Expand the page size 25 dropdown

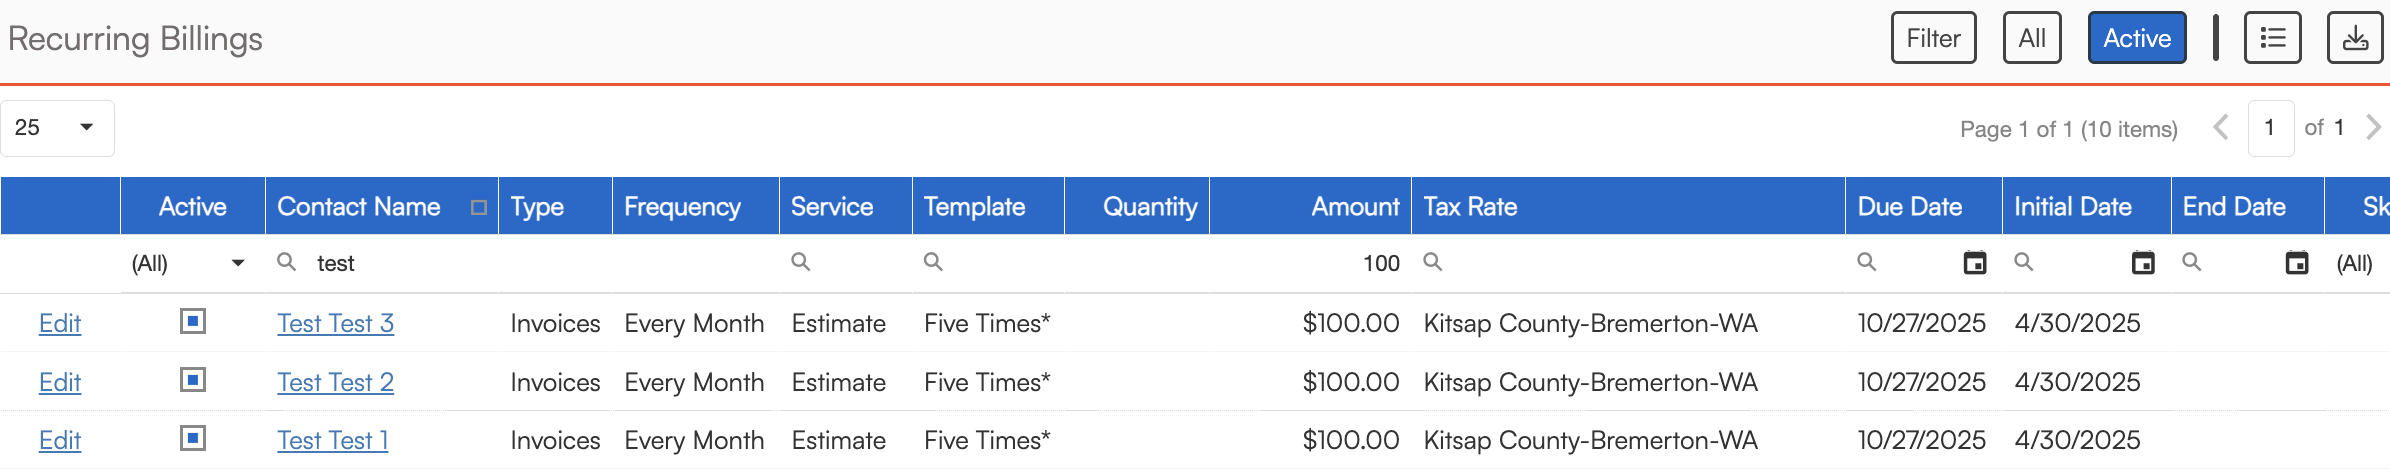point(86,128)
